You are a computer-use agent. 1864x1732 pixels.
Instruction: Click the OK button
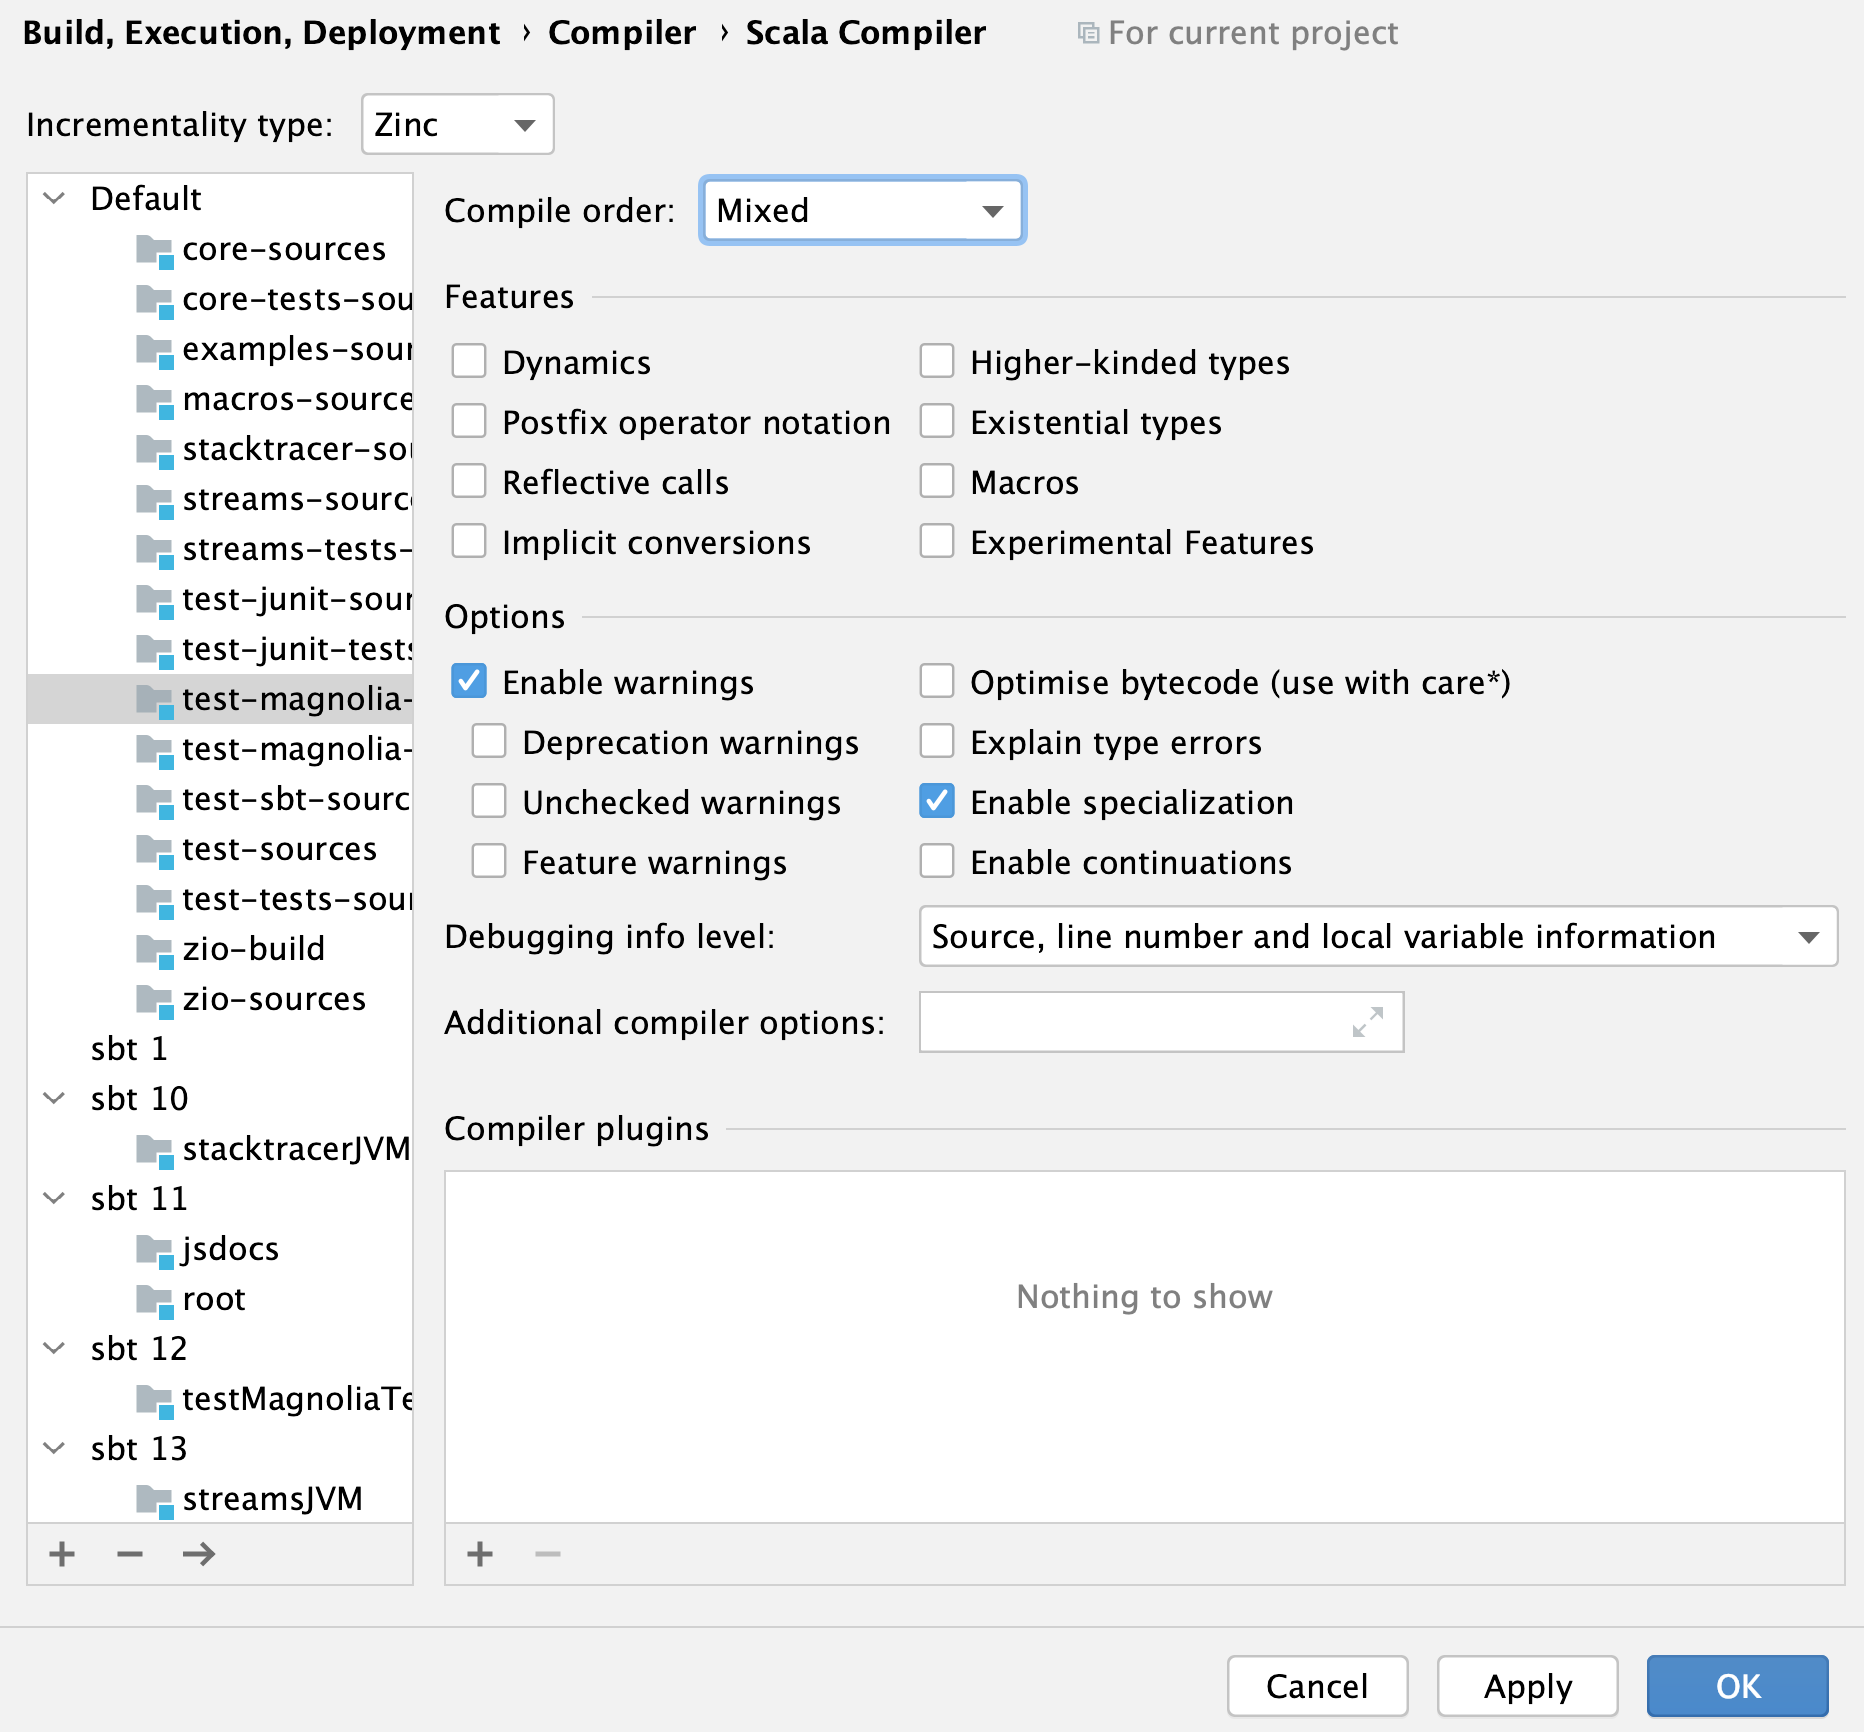(1737, 1686)
